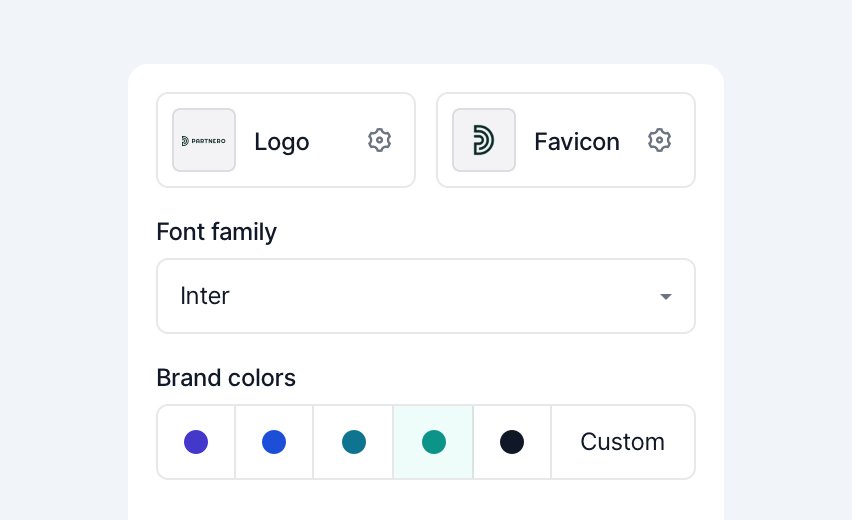Screen dimensions: 852x520
Task: Click the Favicon preview image
Action: click(484, 140)
